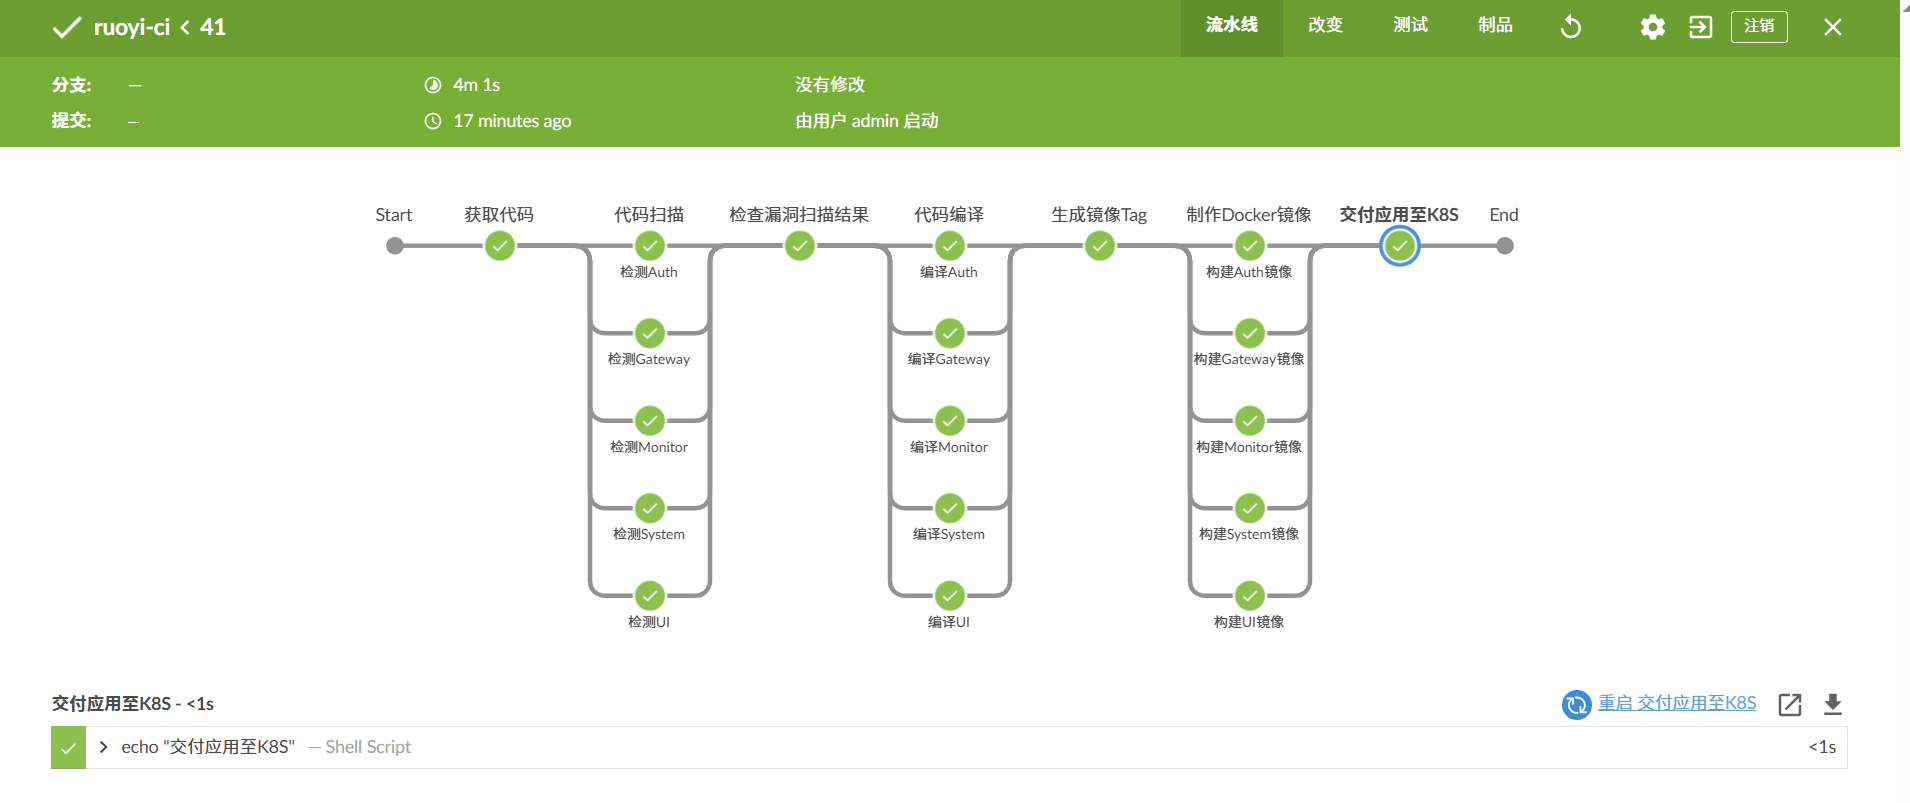The width and height of the screenshot is (1910, 803).
Task: Open pipeline settings gear icon
Action: (x=1652, y=27)
